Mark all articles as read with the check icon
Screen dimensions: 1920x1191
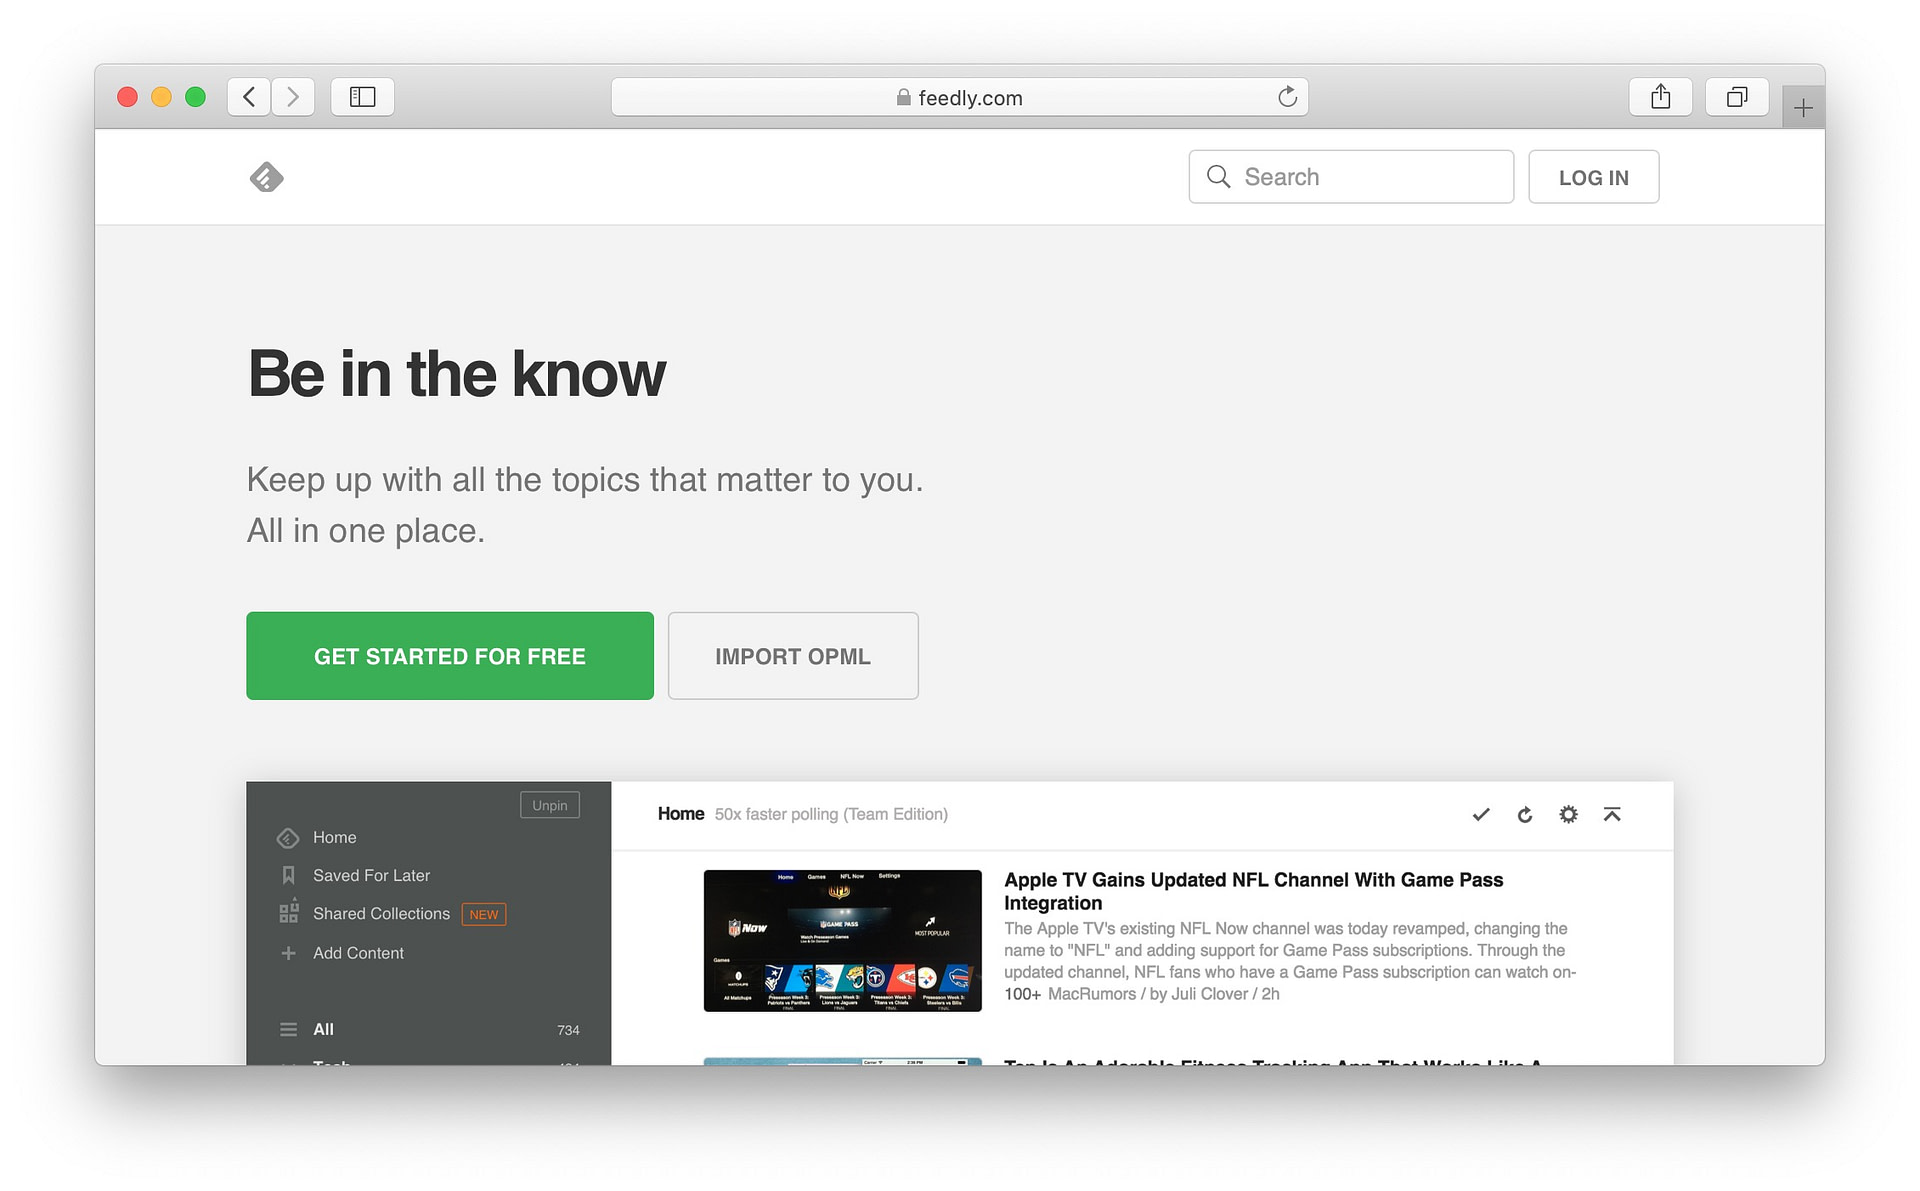point(1480,814)
